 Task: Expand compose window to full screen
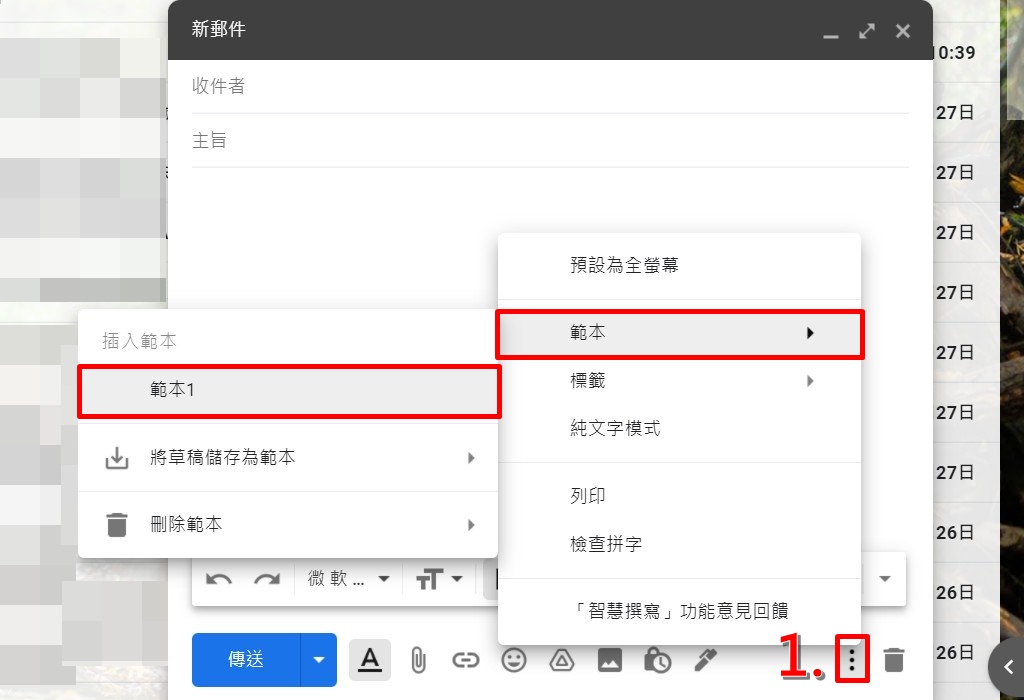[867, 31]
